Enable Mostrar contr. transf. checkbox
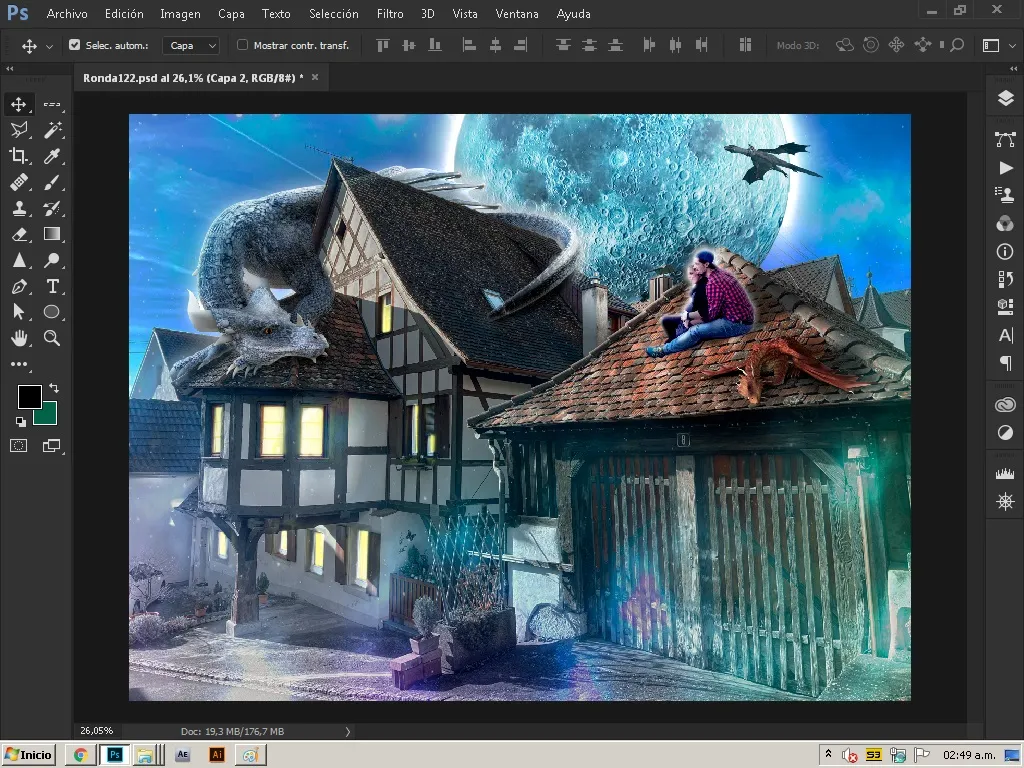Screen dimensions: 1024x768 pyautogui.click(x=242, y=45)
